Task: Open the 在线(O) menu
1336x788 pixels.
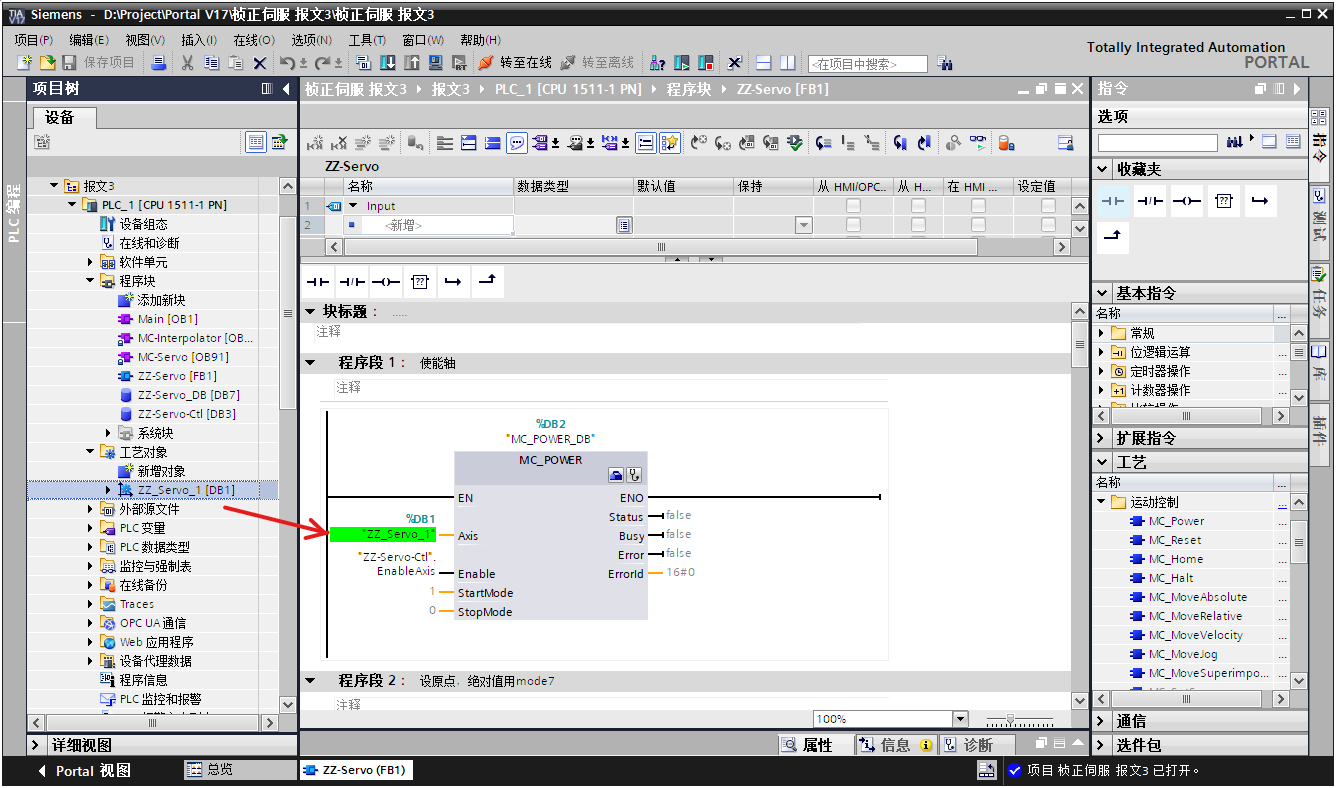Action: [x=253, y=40]
